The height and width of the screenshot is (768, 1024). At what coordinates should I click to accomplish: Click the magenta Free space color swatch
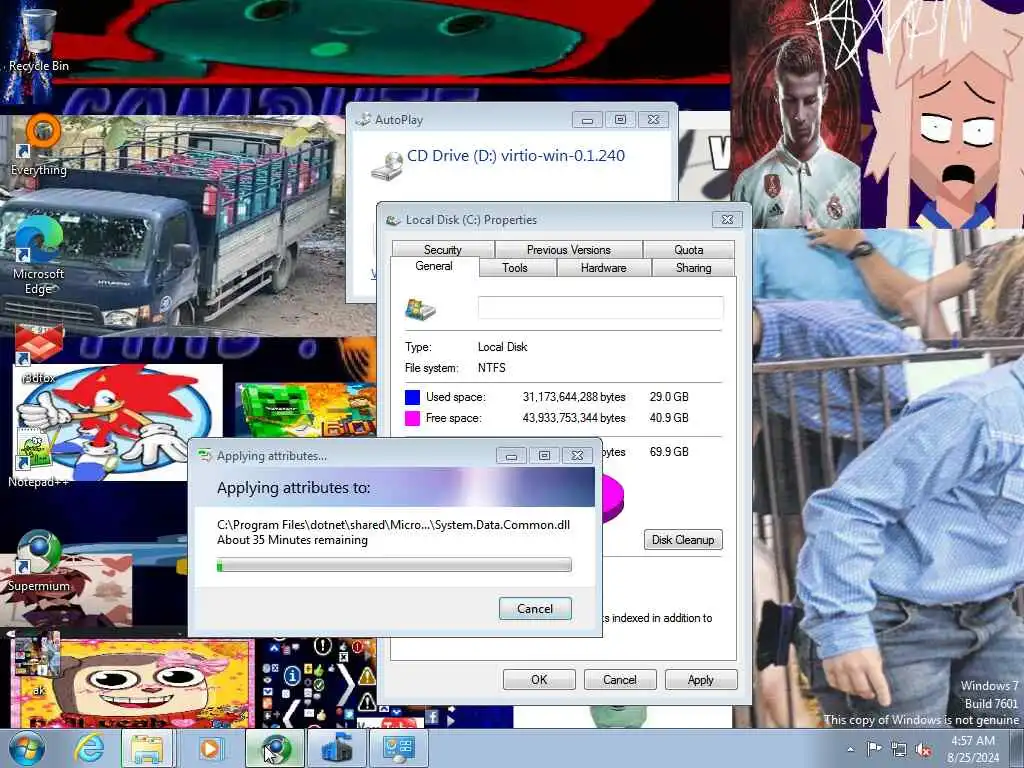[x=412, y=418]
